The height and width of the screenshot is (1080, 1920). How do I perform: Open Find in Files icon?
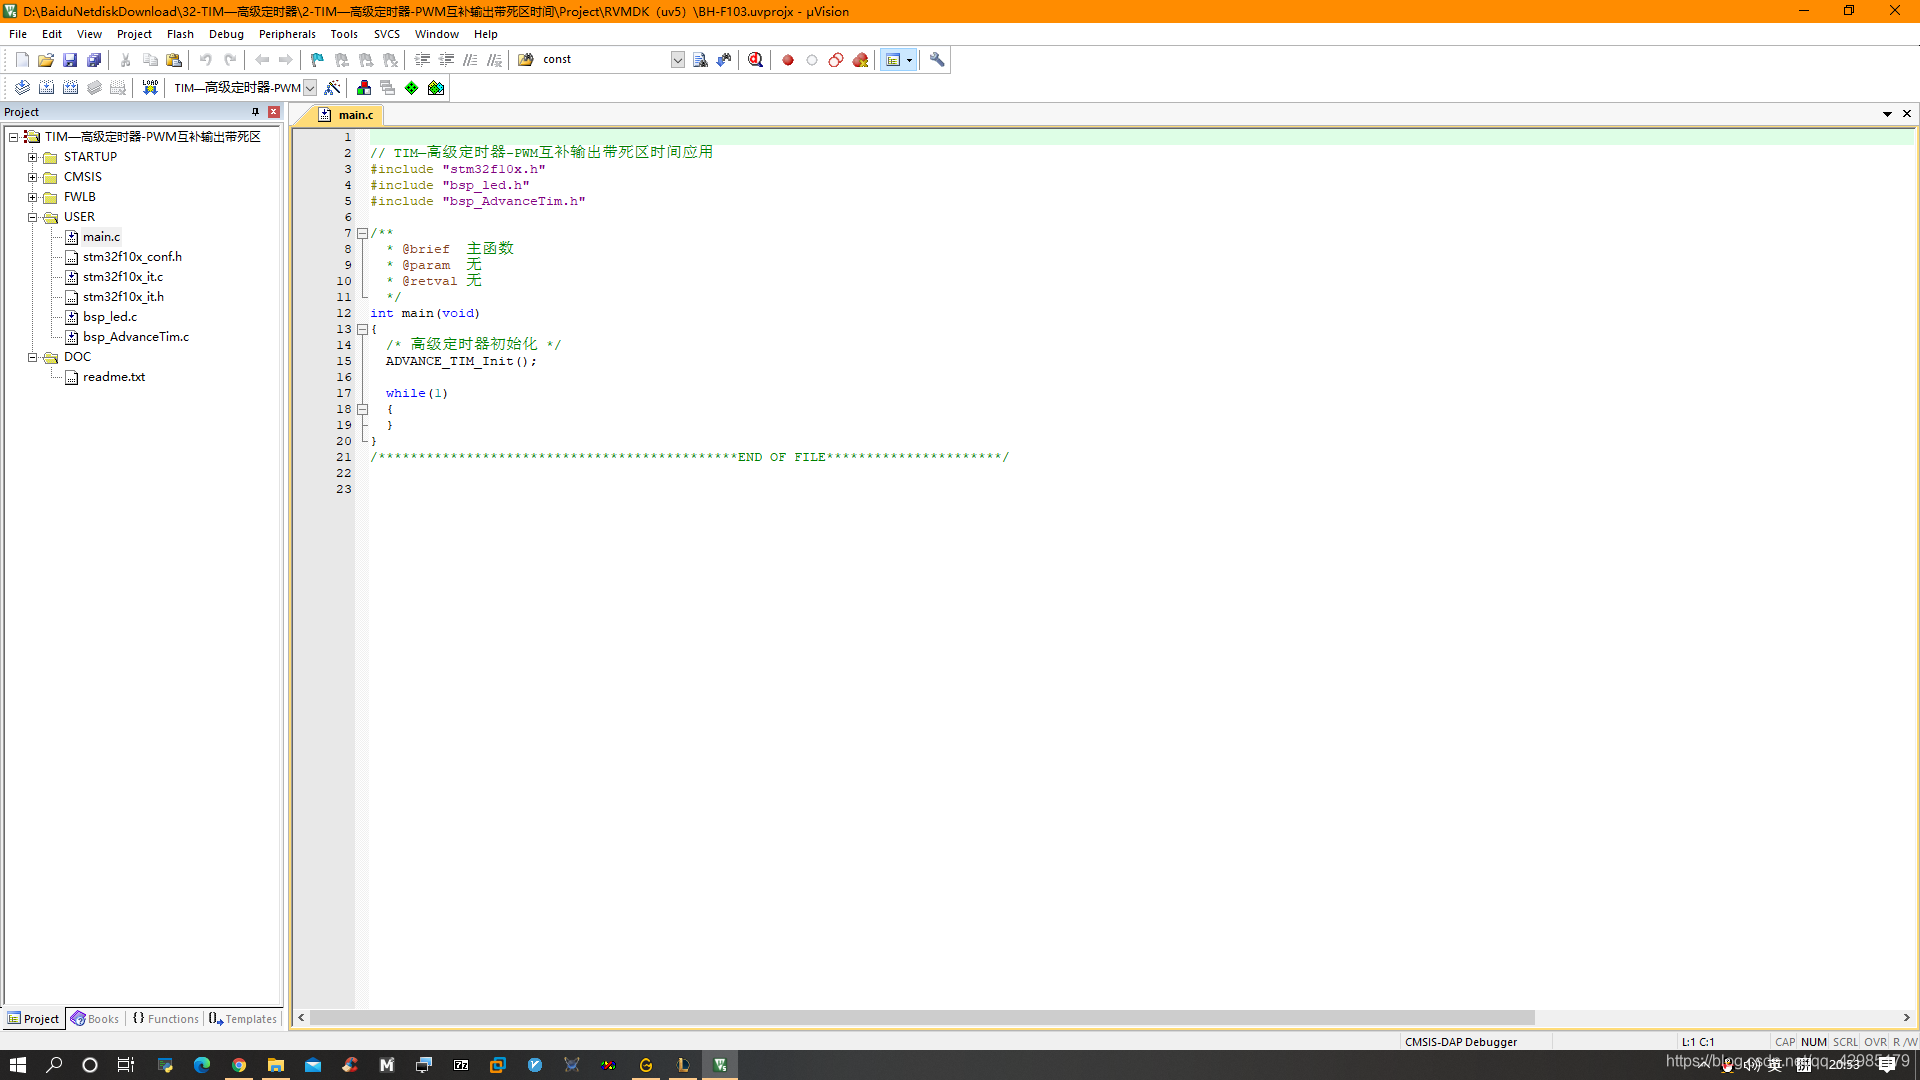pos(526,60)
